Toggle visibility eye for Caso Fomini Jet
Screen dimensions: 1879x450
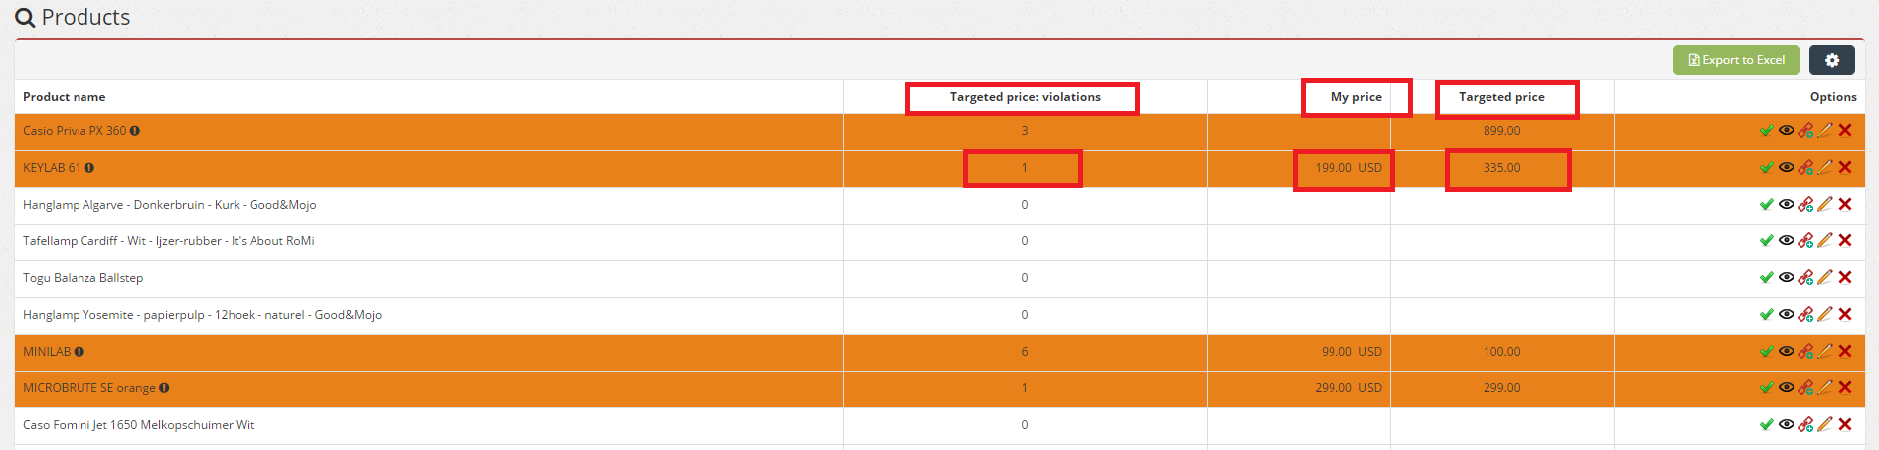coord(1786,424)
